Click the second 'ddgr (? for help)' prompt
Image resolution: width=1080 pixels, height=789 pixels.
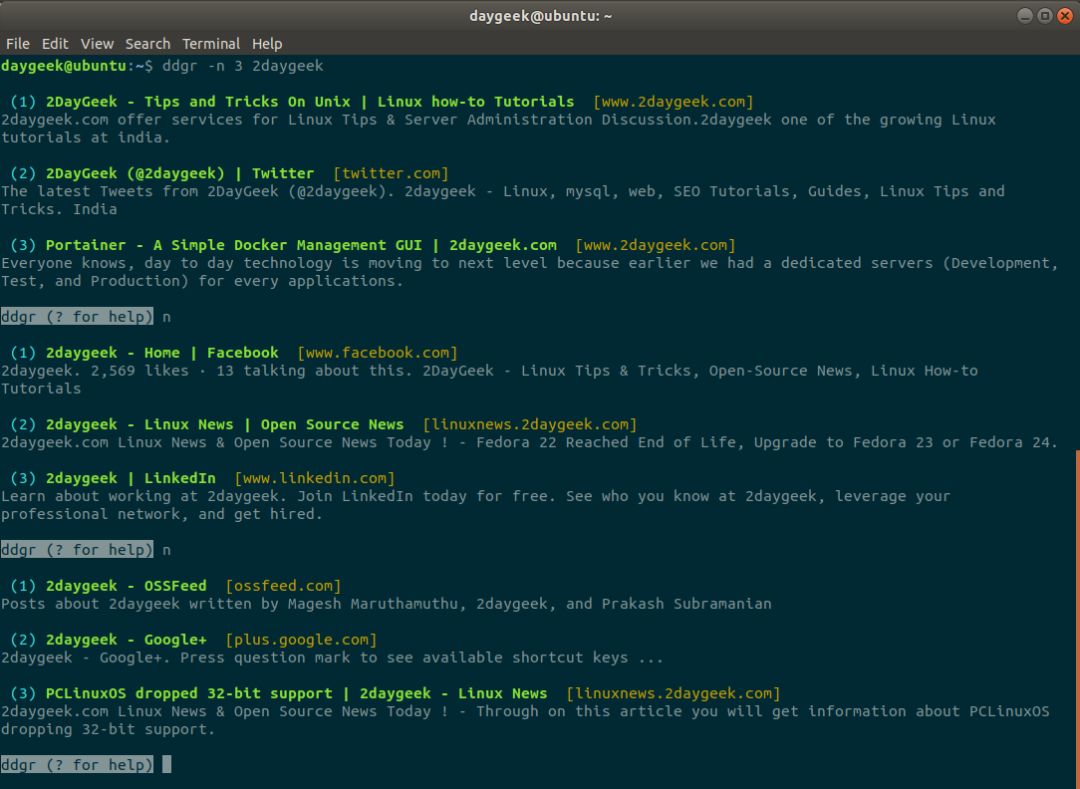76,549
